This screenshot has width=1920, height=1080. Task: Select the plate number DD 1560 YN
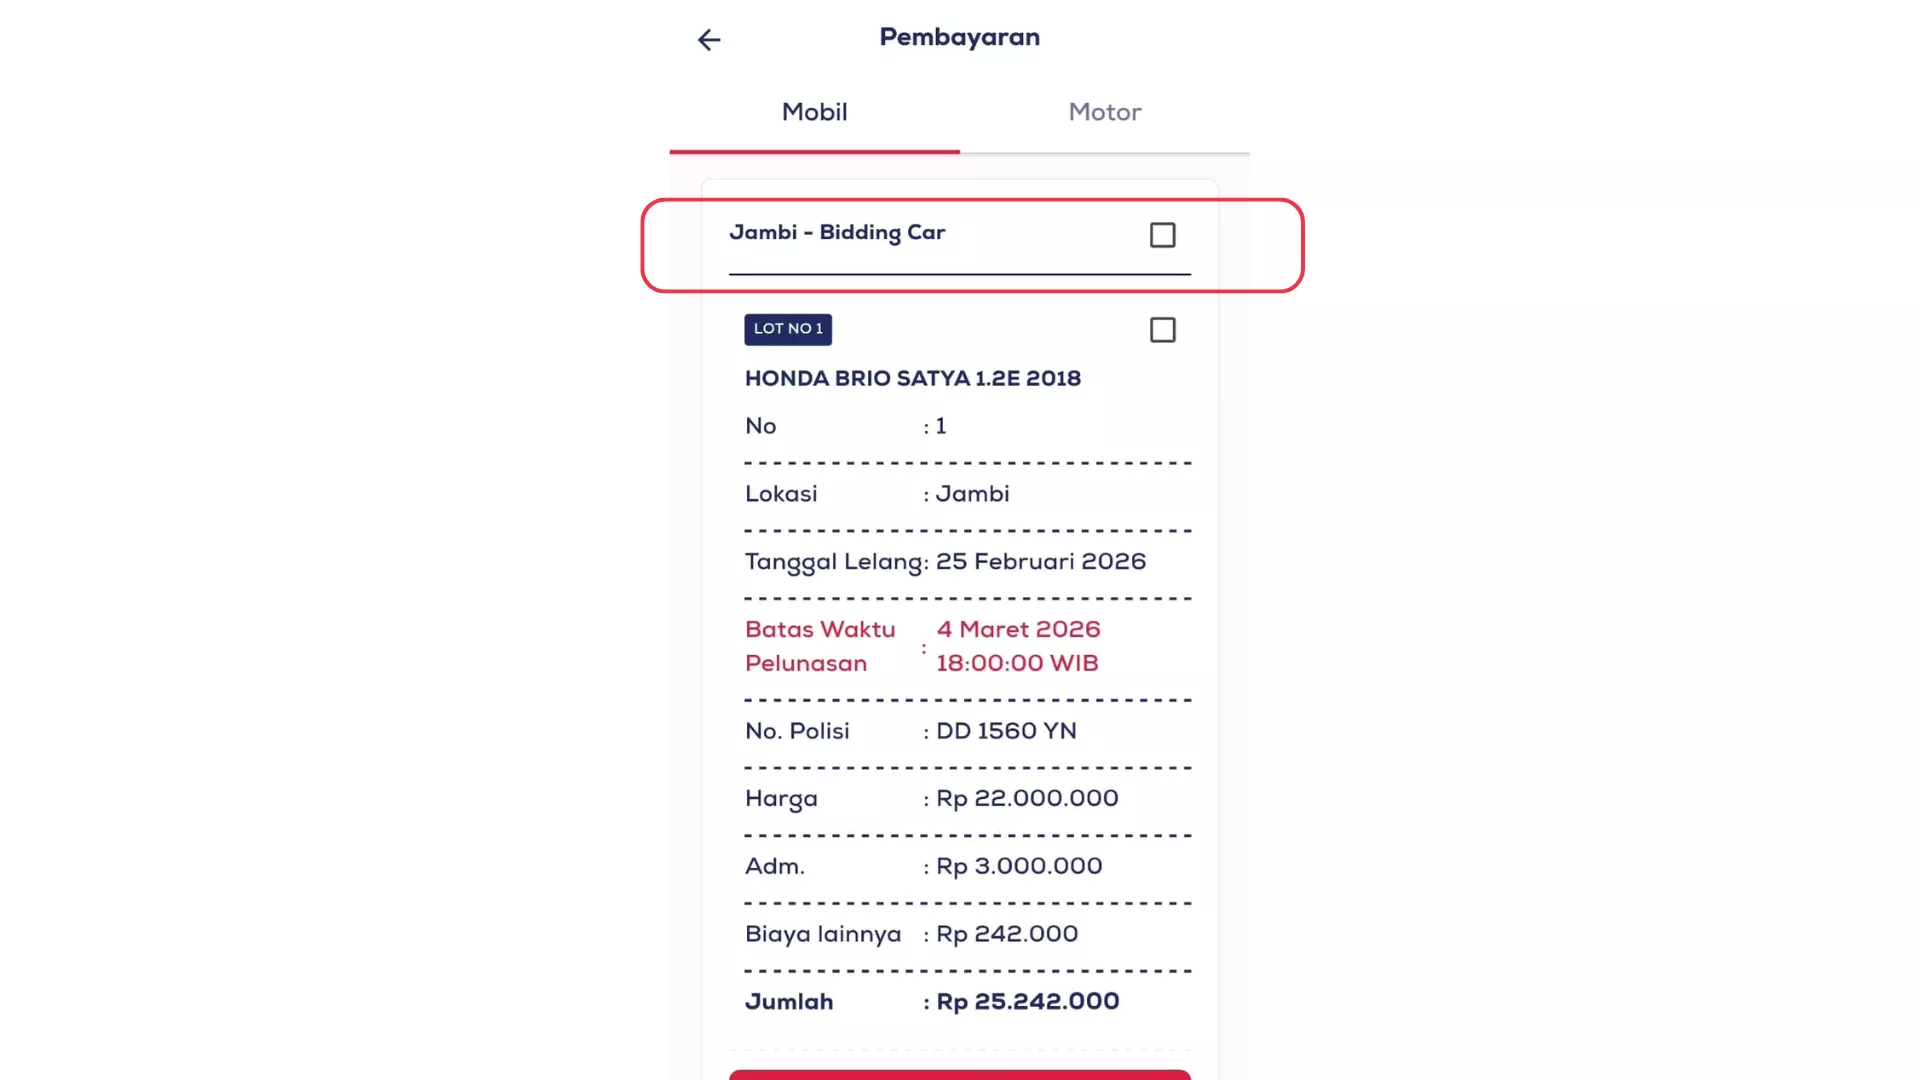pos(1006,731)
